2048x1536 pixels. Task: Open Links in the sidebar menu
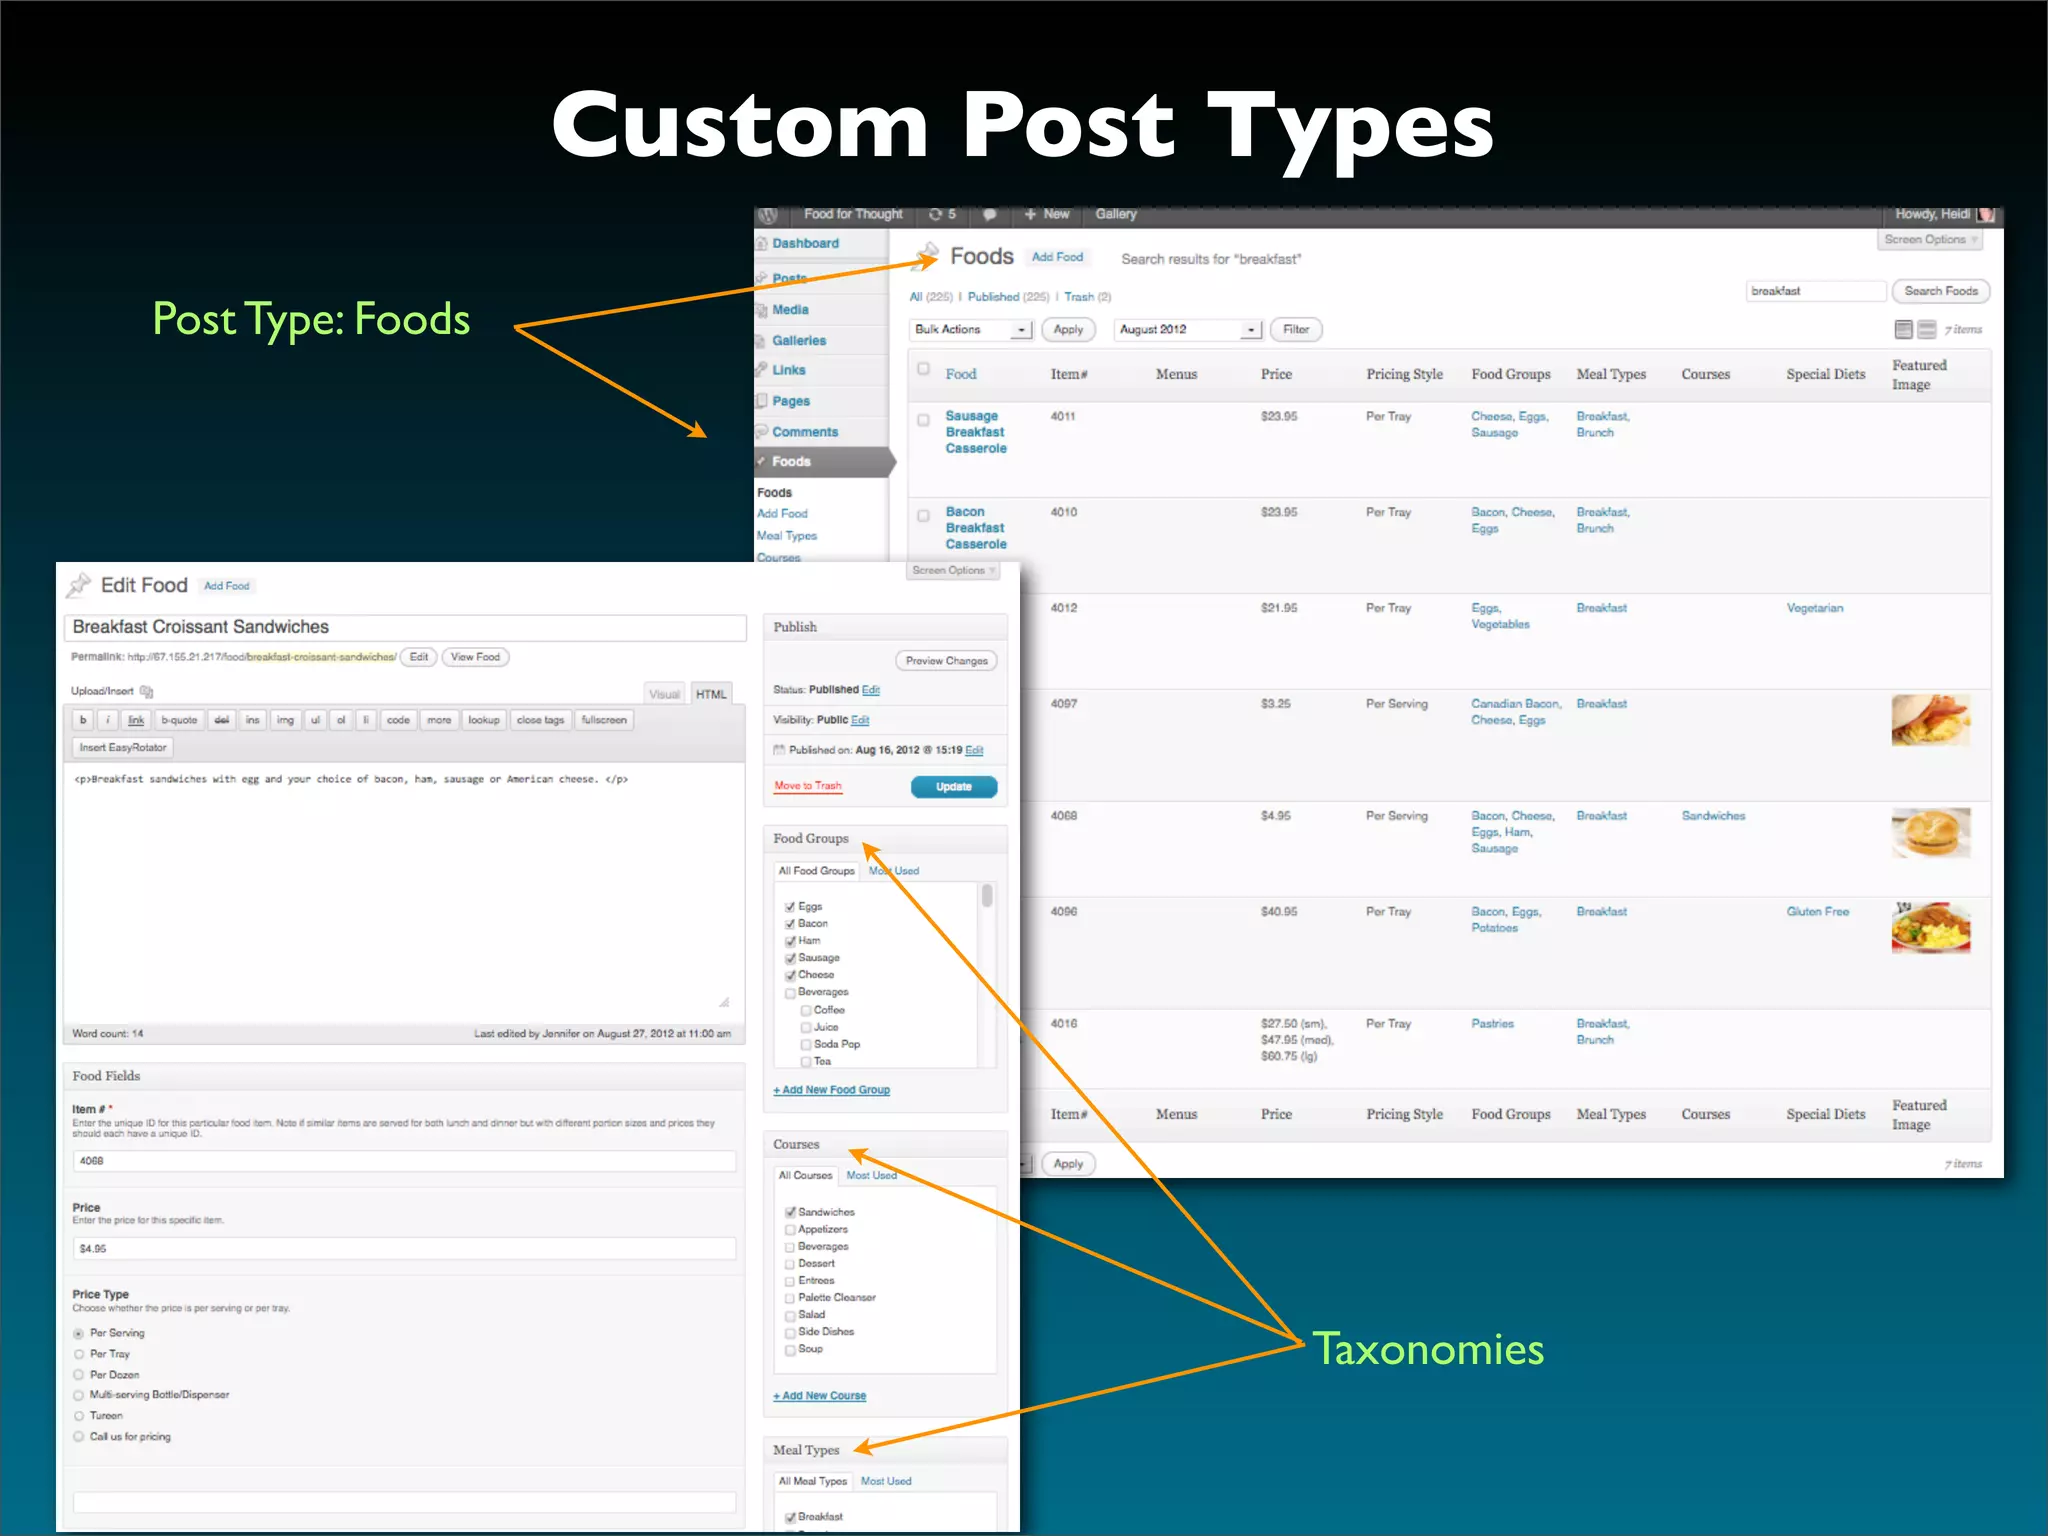[788, 370]
